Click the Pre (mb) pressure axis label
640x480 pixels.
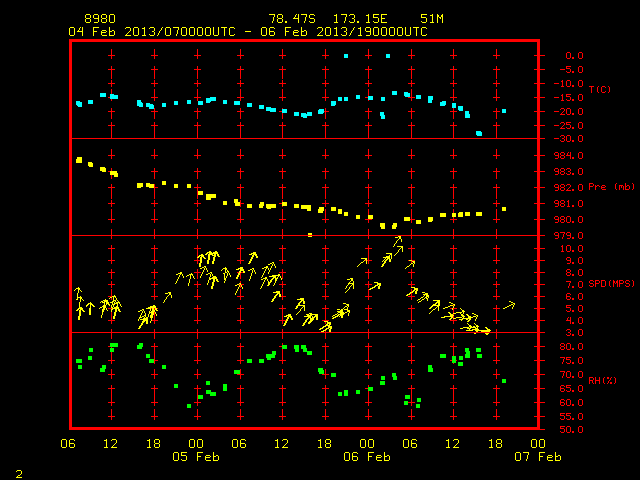[x=611, y=187]
